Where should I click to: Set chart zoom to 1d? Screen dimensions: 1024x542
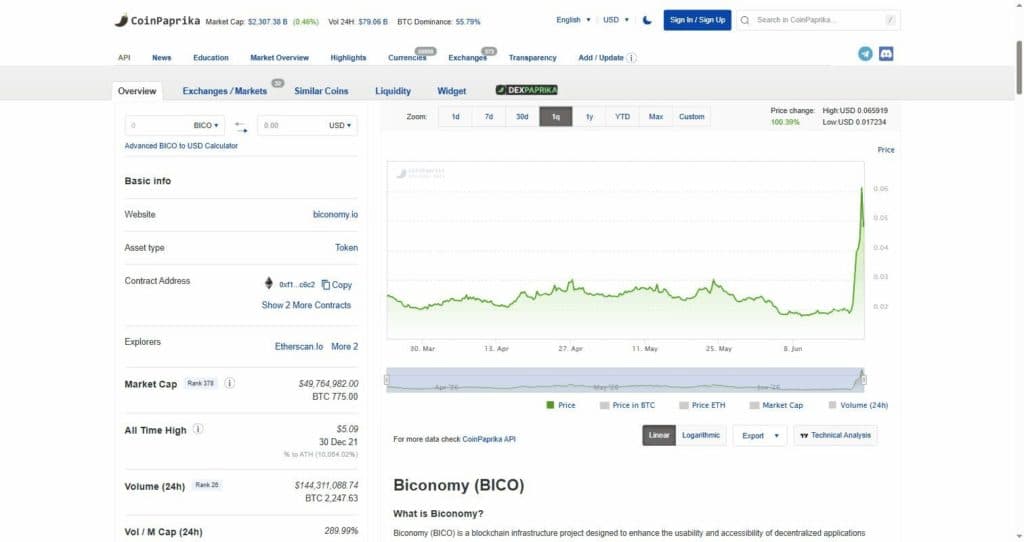point(455,117)
